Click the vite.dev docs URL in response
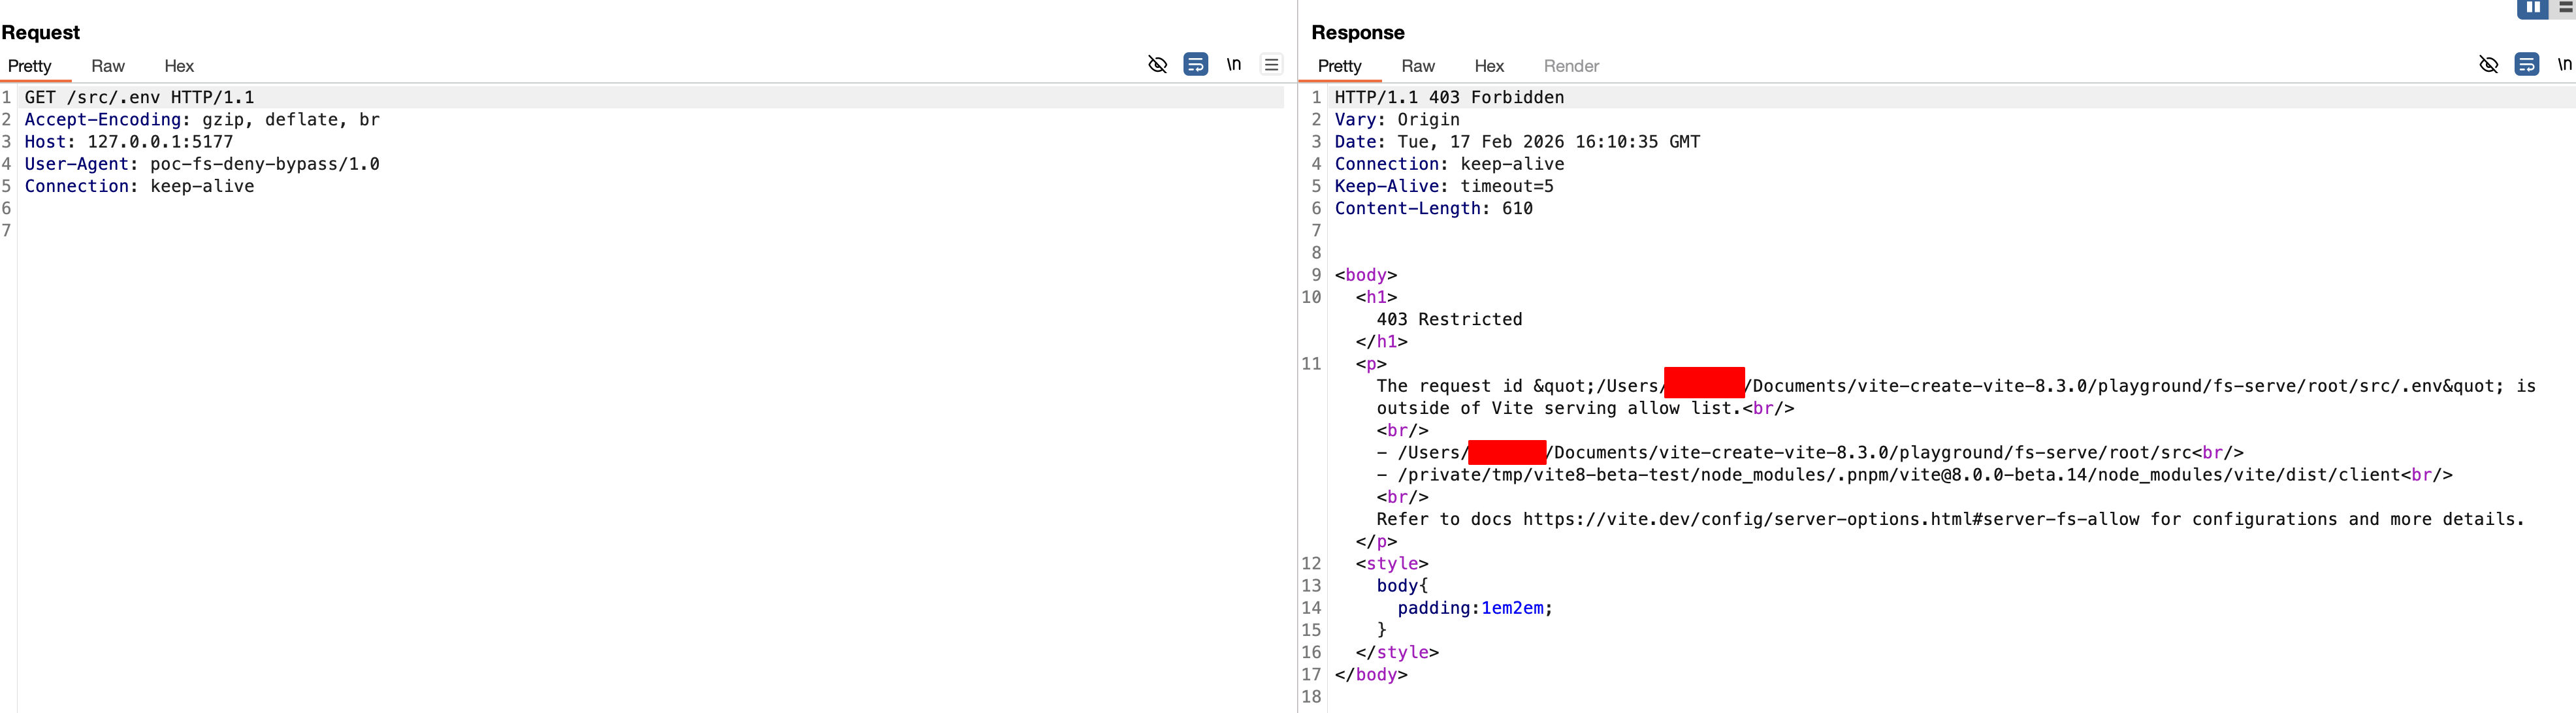The width and height of the screenshot is (2576, 713). pos(1830,519)
